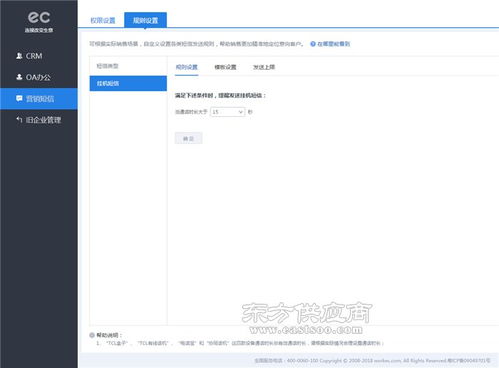This screenshot has height=368, width=499.
Task: Click the dropdown arrow beside 15
Action: coord(240,112)
